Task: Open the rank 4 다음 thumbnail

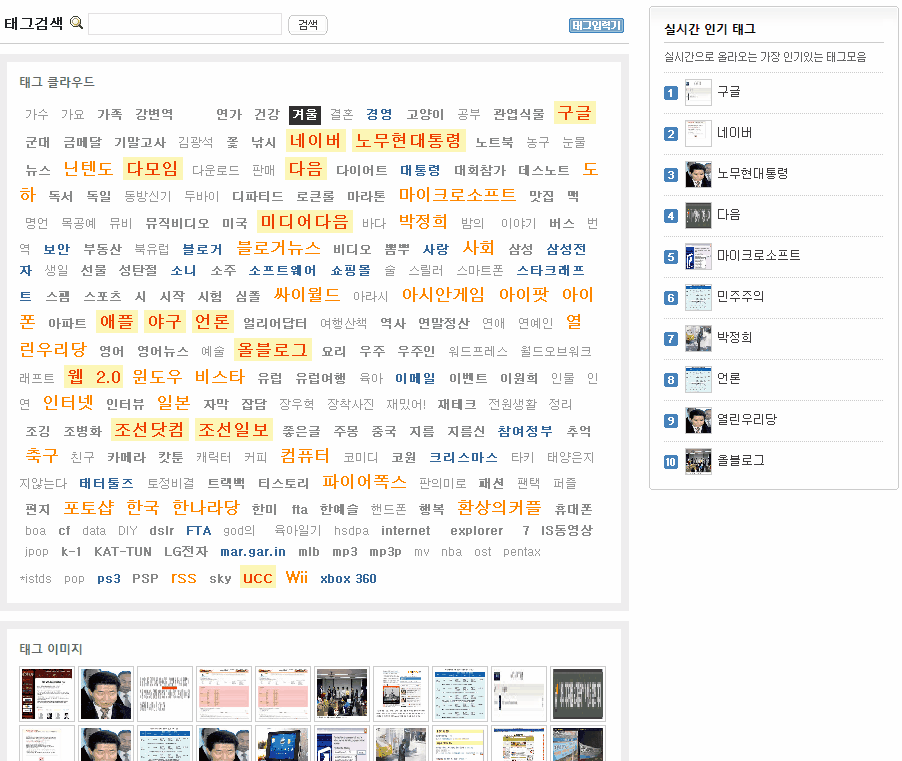Action: coord(698,215)
